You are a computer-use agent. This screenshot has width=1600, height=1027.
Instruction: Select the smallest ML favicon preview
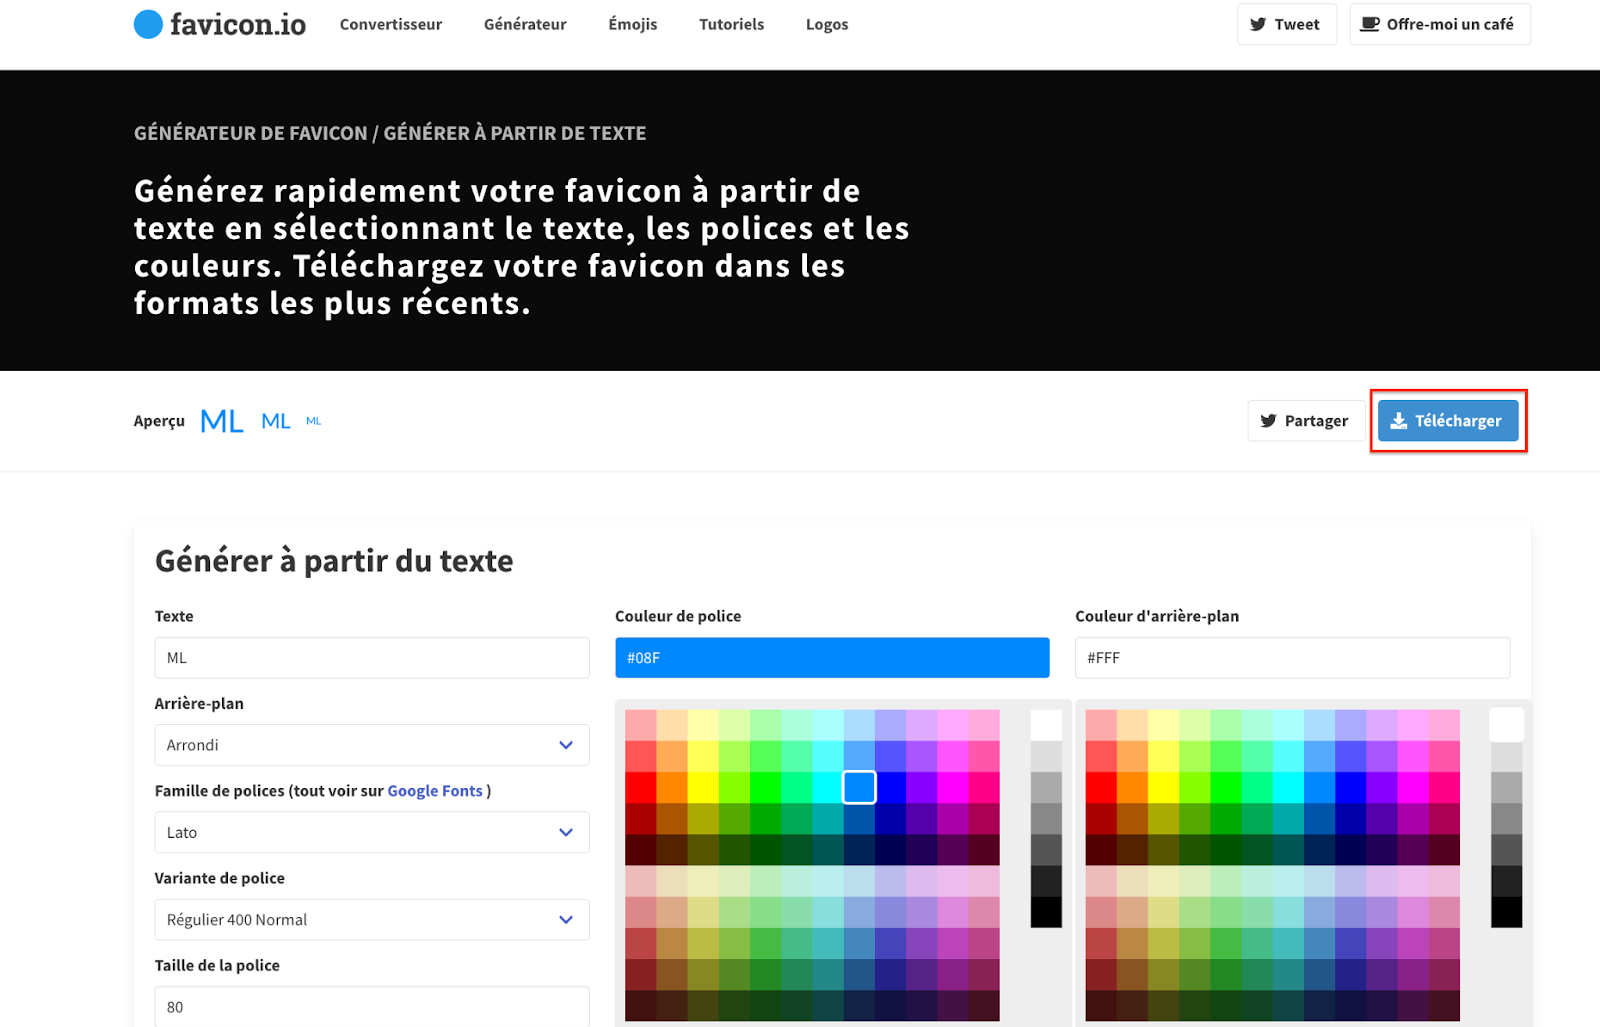tap(313, 421)
